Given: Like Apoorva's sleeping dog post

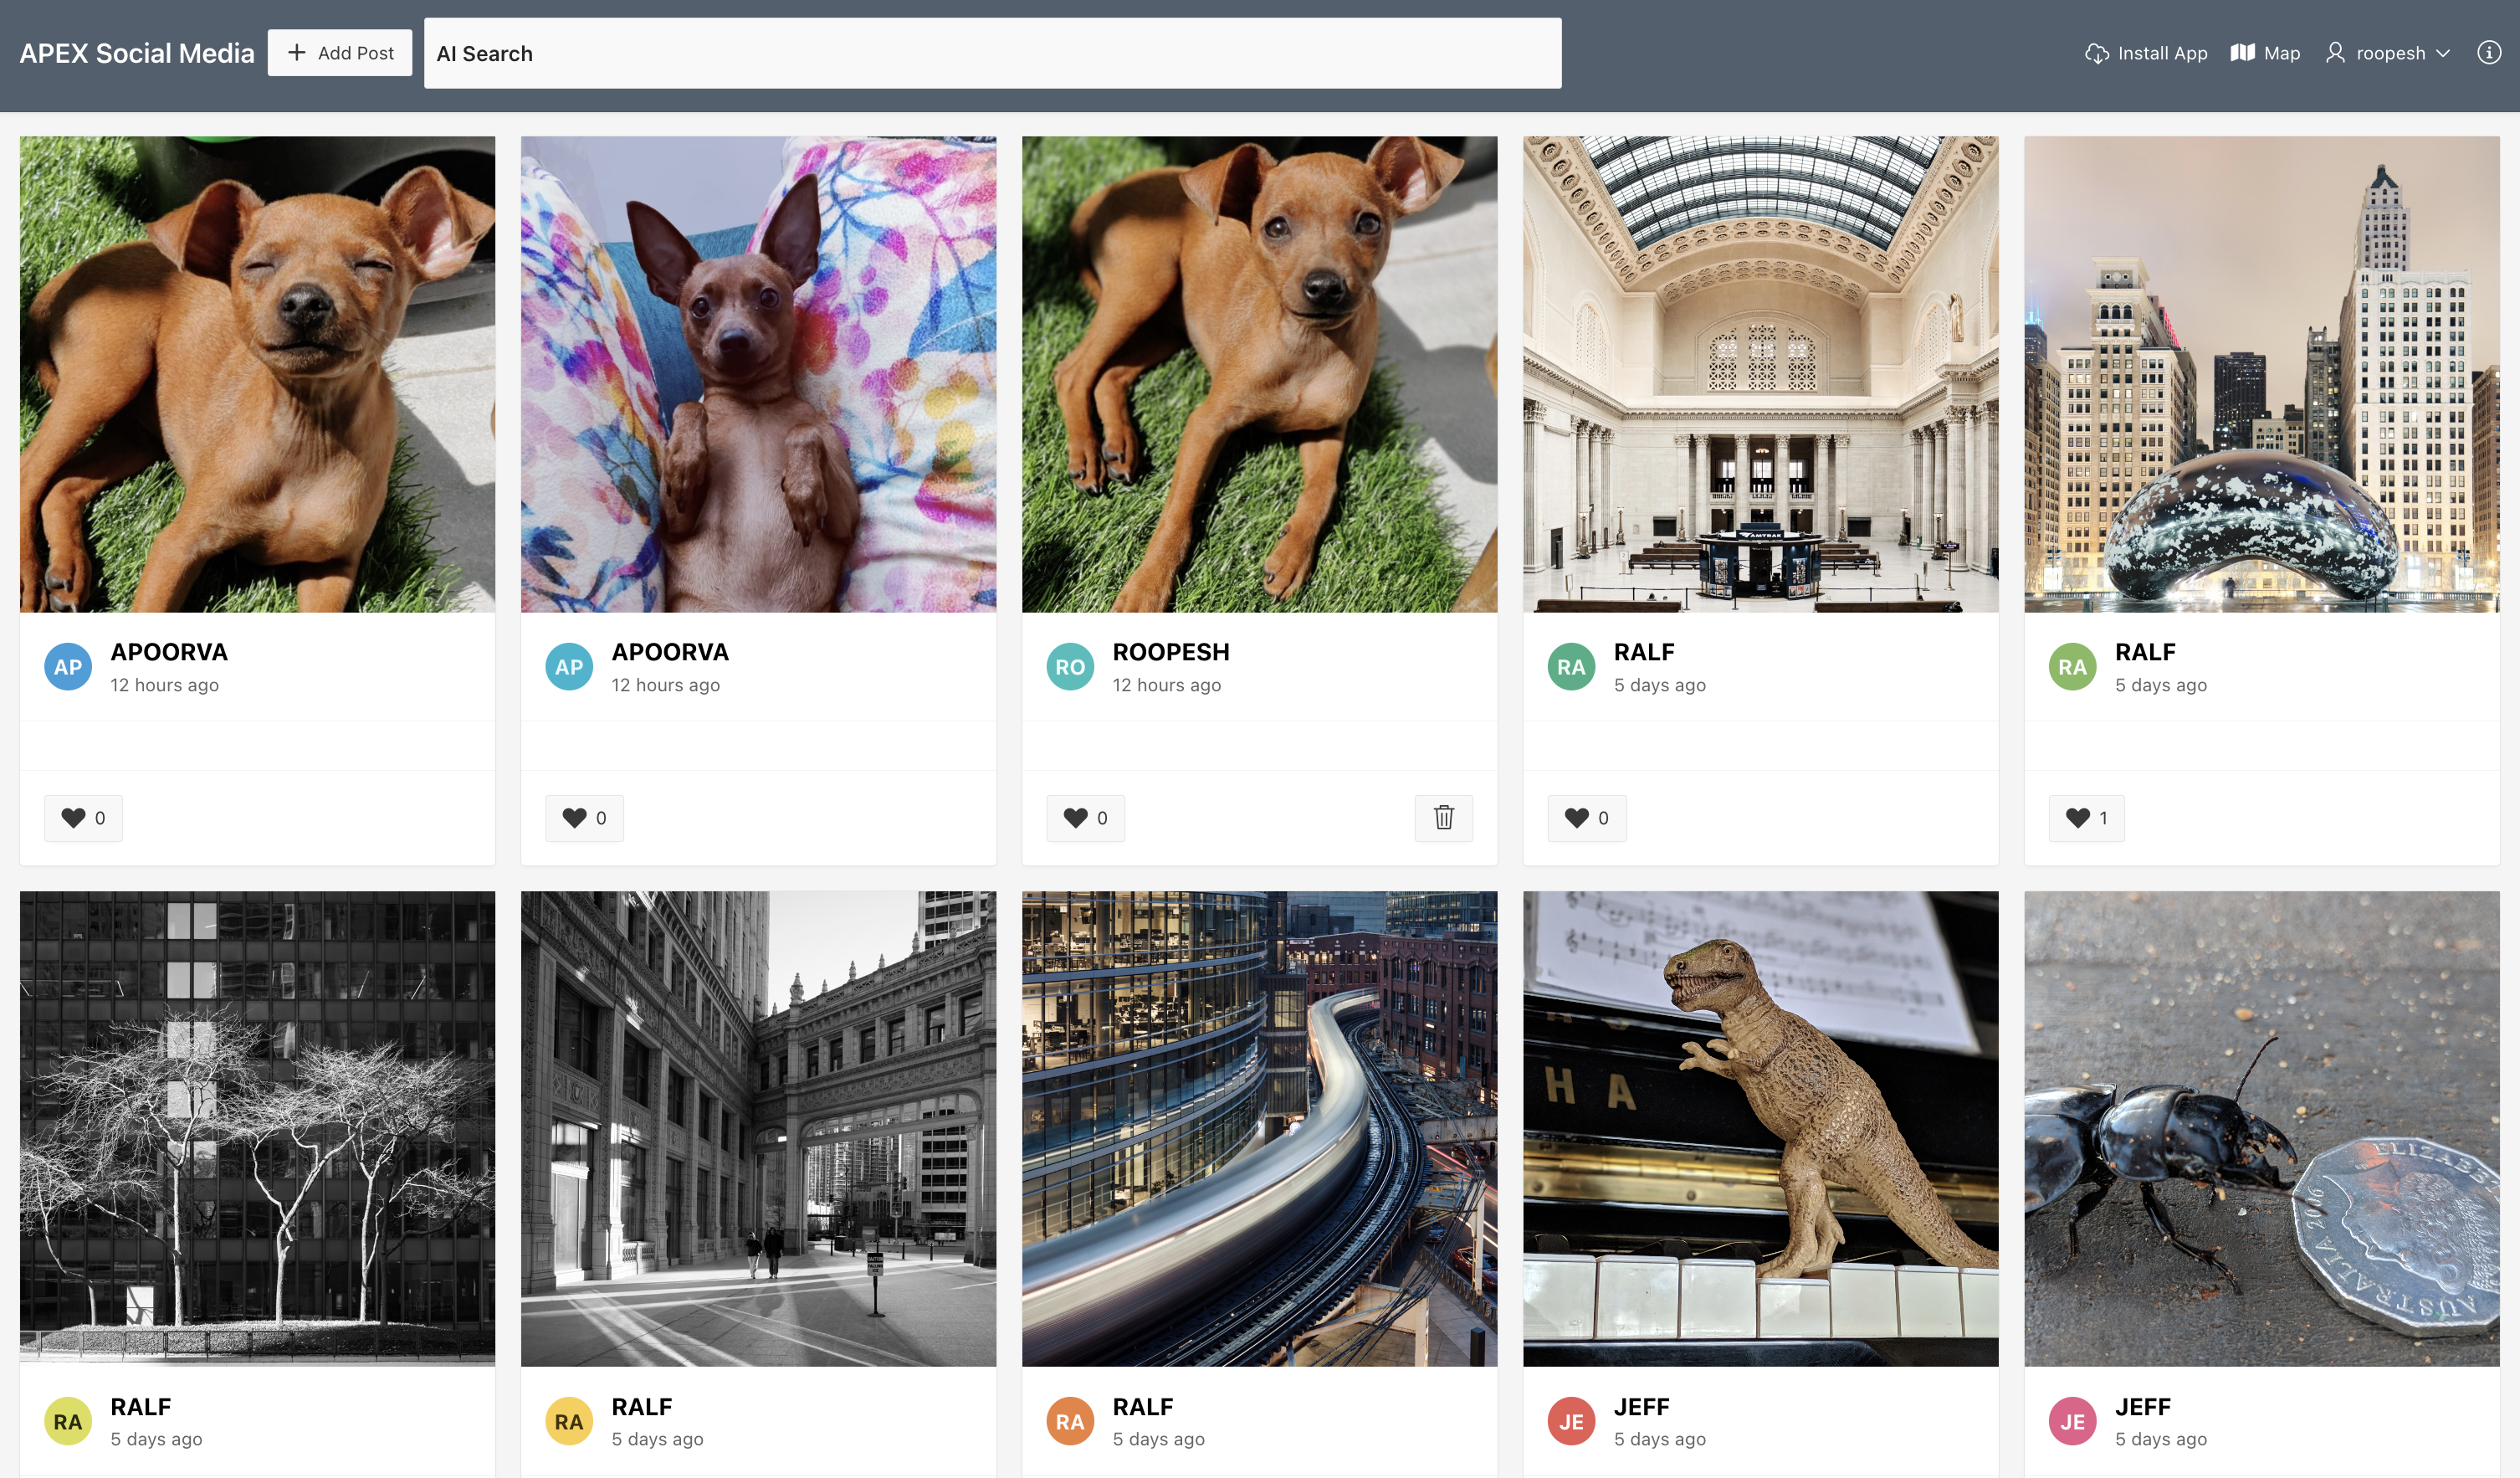Looking at the screenshot, I should pyautogui.click(x=83, y=818).
